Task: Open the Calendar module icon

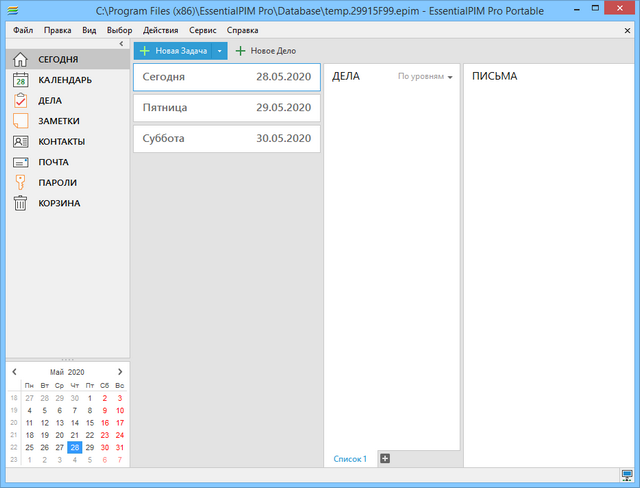Action: click(x=20, y=80)
